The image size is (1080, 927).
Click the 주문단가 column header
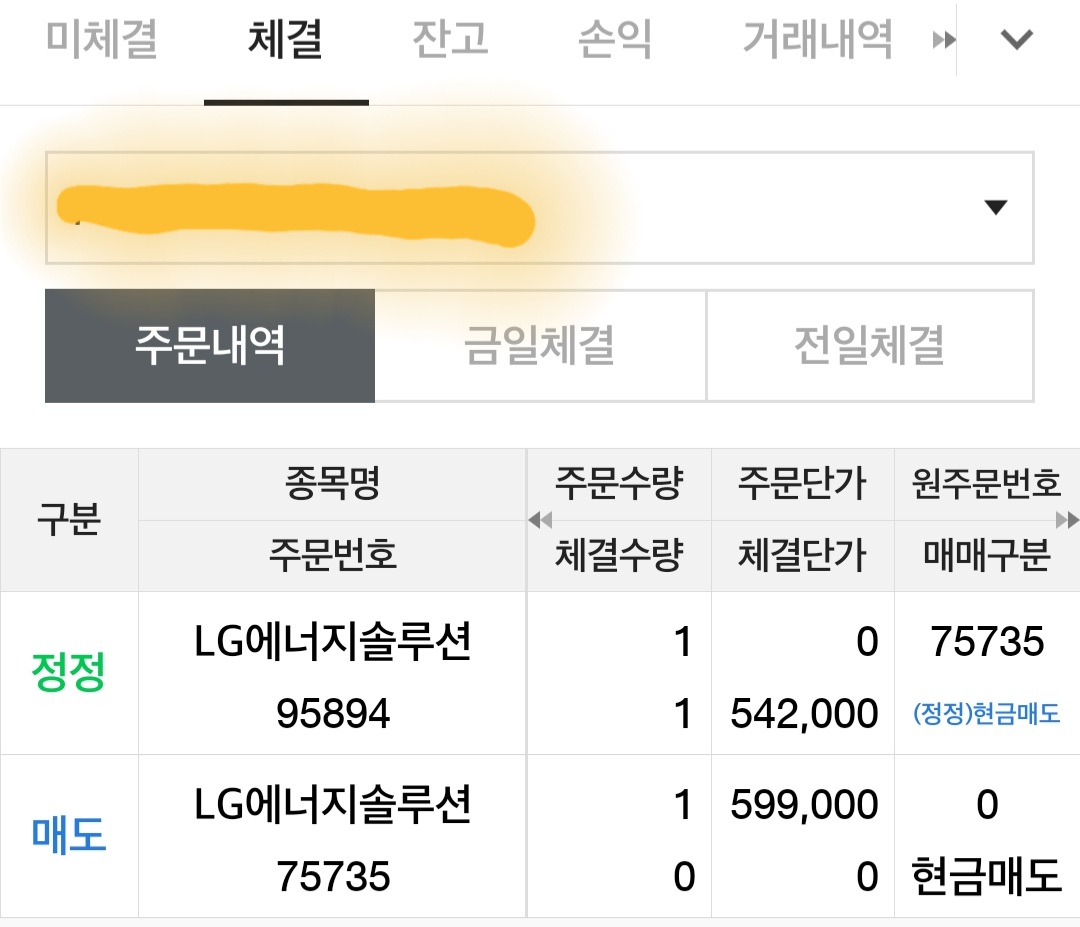[802, 484]
